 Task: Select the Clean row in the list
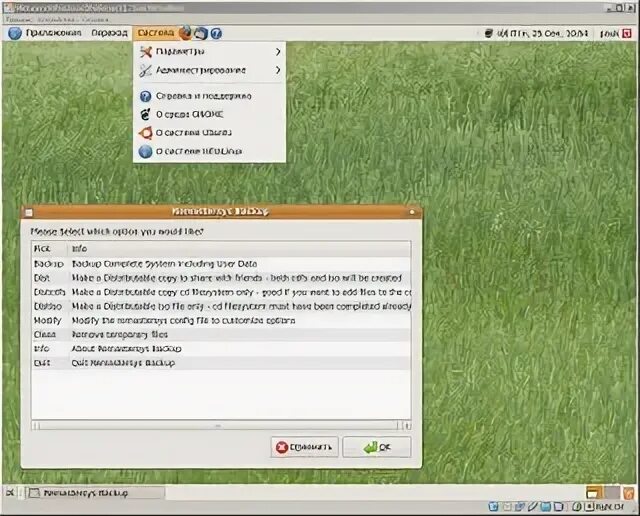click(221, 334)
